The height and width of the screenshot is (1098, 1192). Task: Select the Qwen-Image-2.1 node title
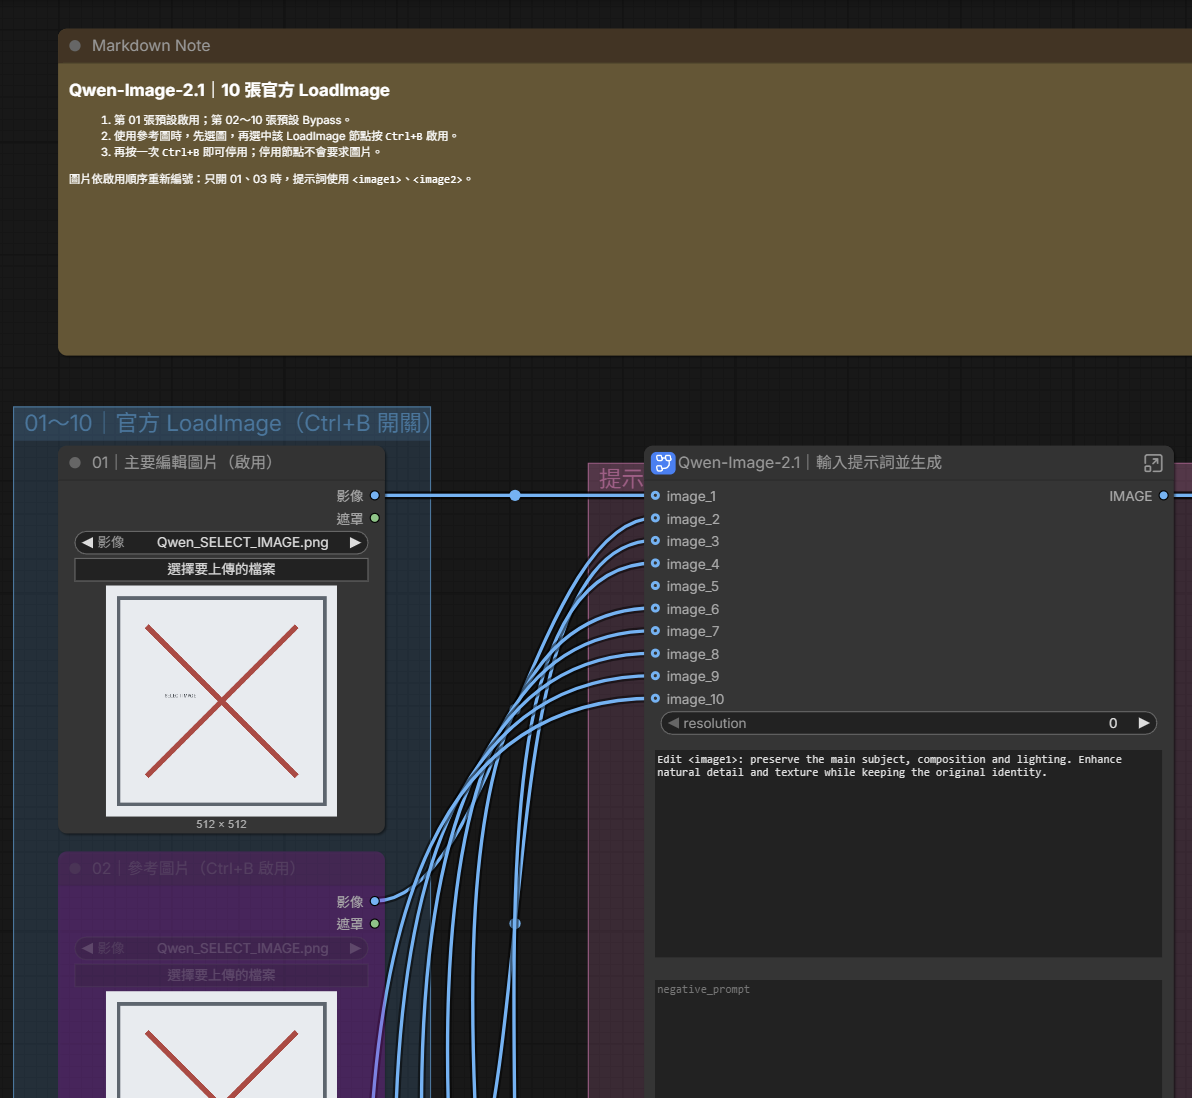click(x=810, y=462)
